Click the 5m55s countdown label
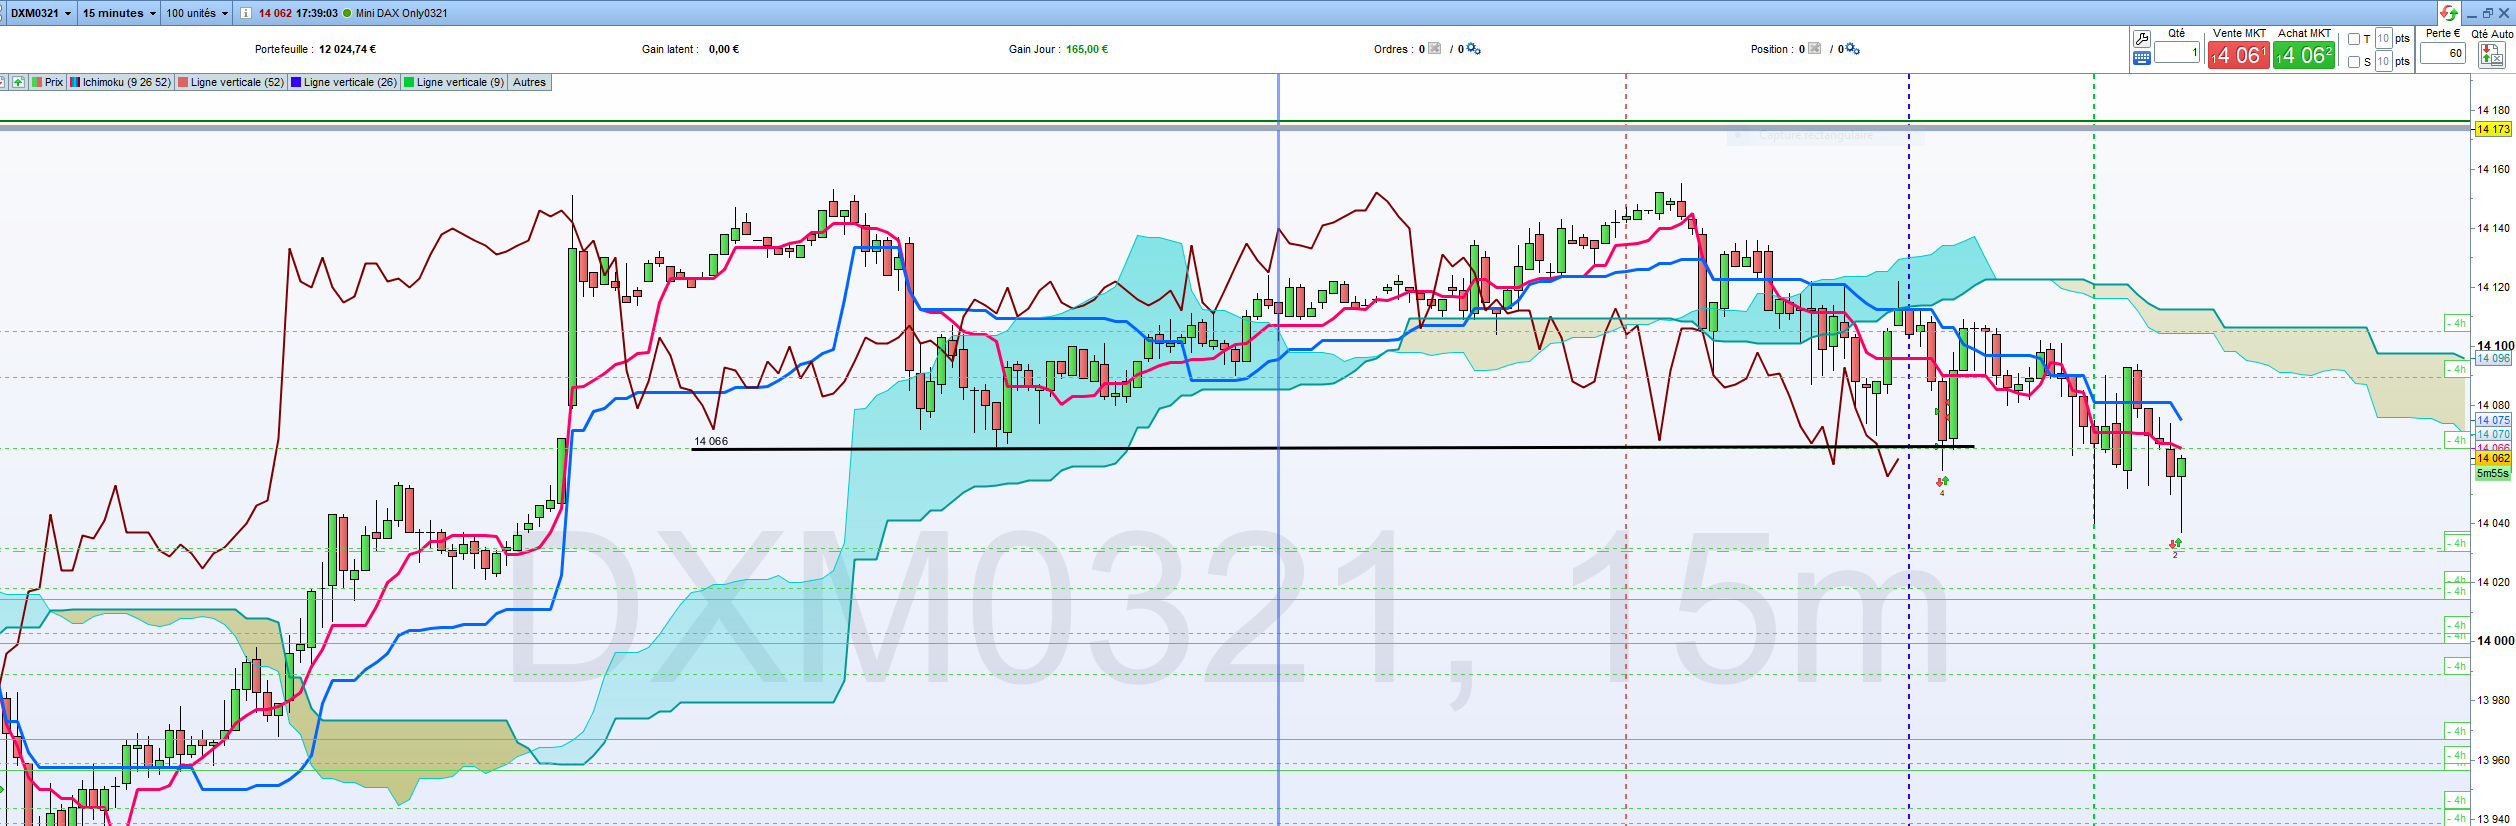The image size is (2516, 826). tap(2493, 473)
